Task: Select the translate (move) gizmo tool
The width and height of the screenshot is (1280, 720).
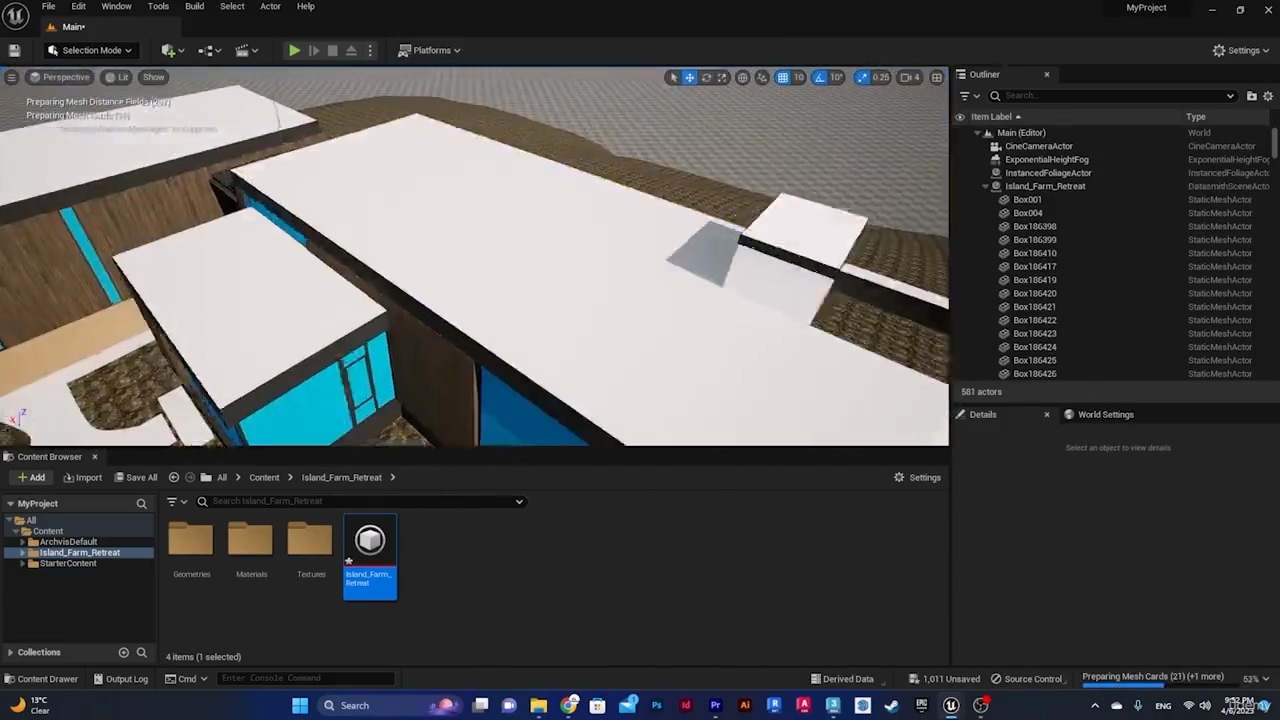Action: click(689, 77)
